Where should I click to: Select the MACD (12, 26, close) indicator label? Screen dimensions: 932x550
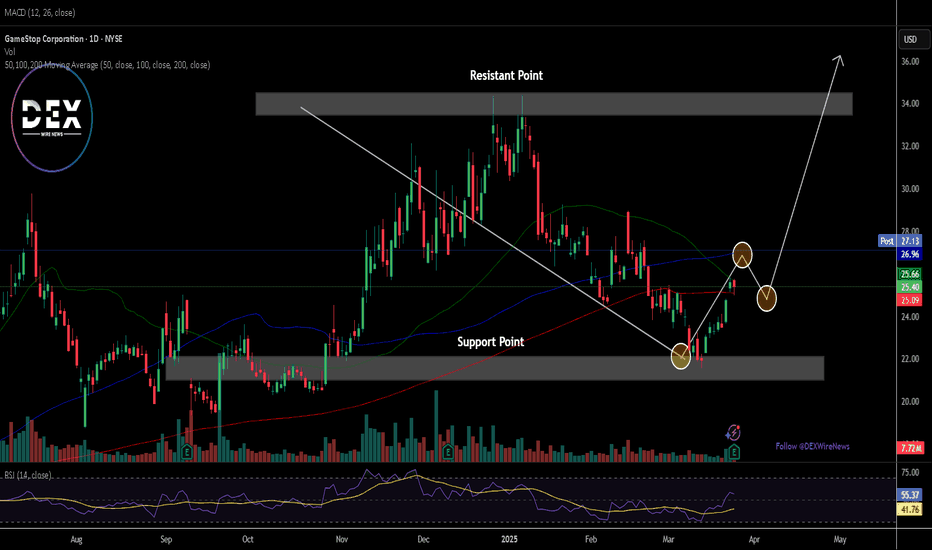(39, 12)
